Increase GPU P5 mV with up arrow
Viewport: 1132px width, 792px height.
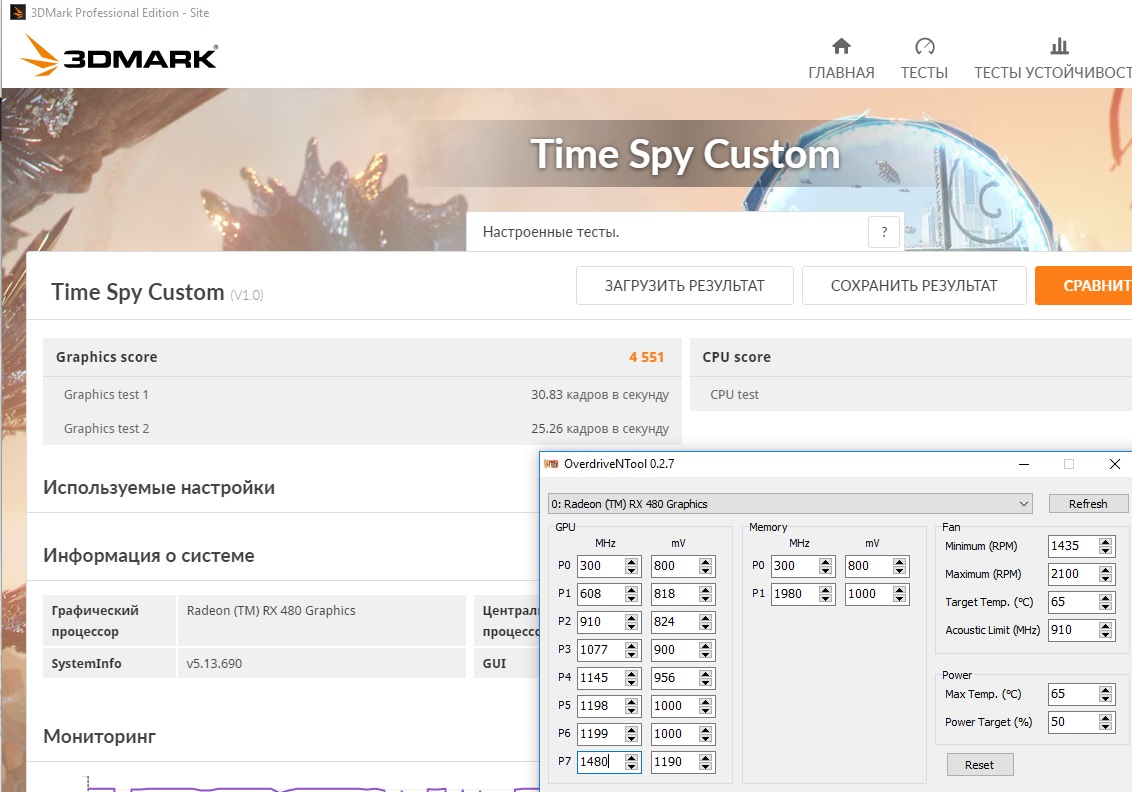pos(705,701)
